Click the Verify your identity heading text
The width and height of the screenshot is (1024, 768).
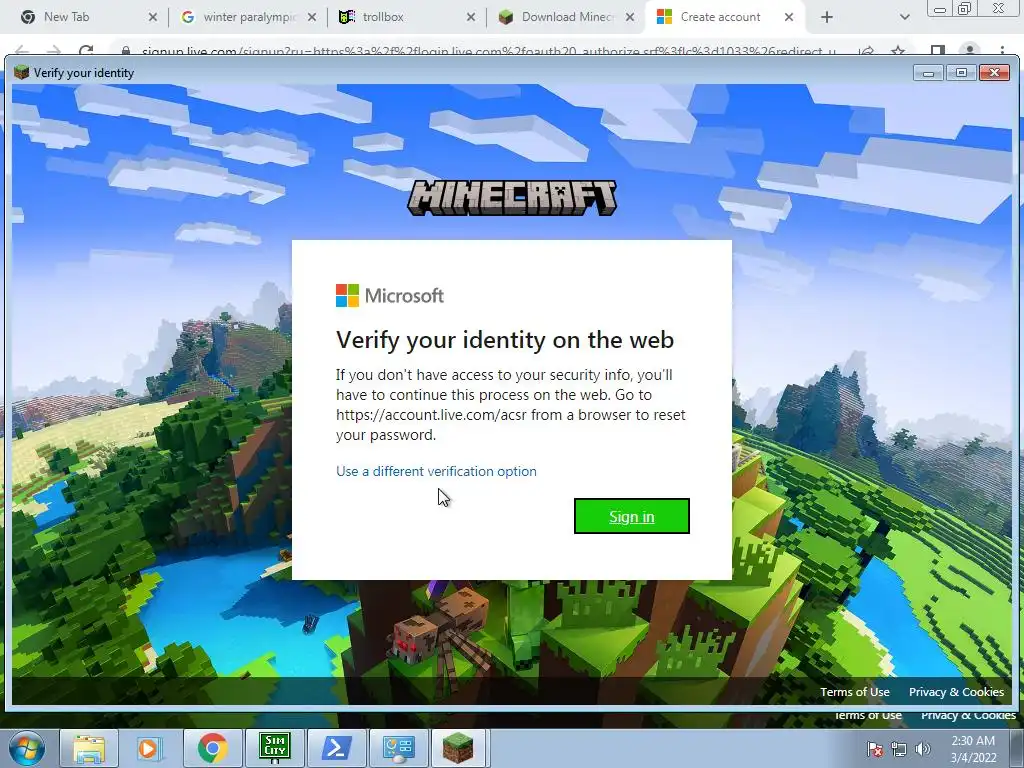[x=505, y=340]
